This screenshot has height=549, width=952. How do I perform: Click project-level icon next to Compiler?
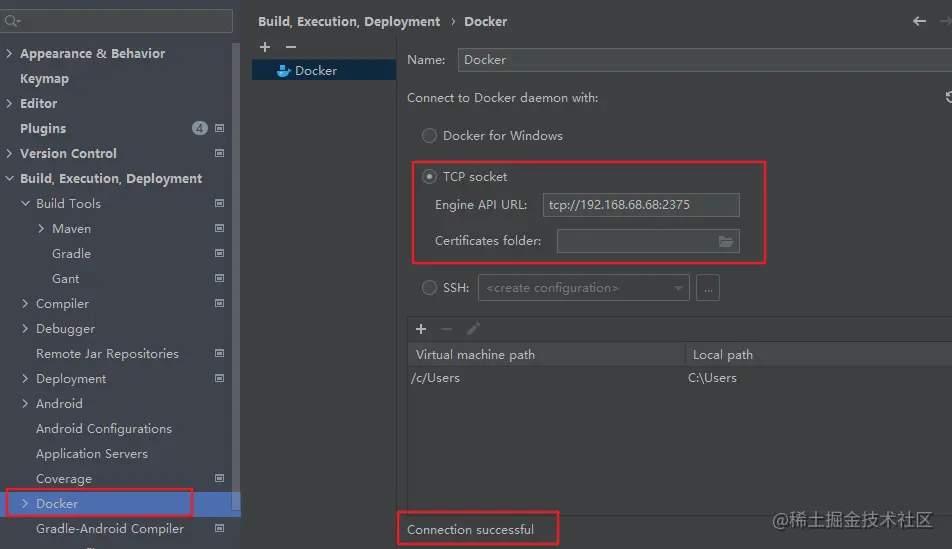(x=220, y=302)
